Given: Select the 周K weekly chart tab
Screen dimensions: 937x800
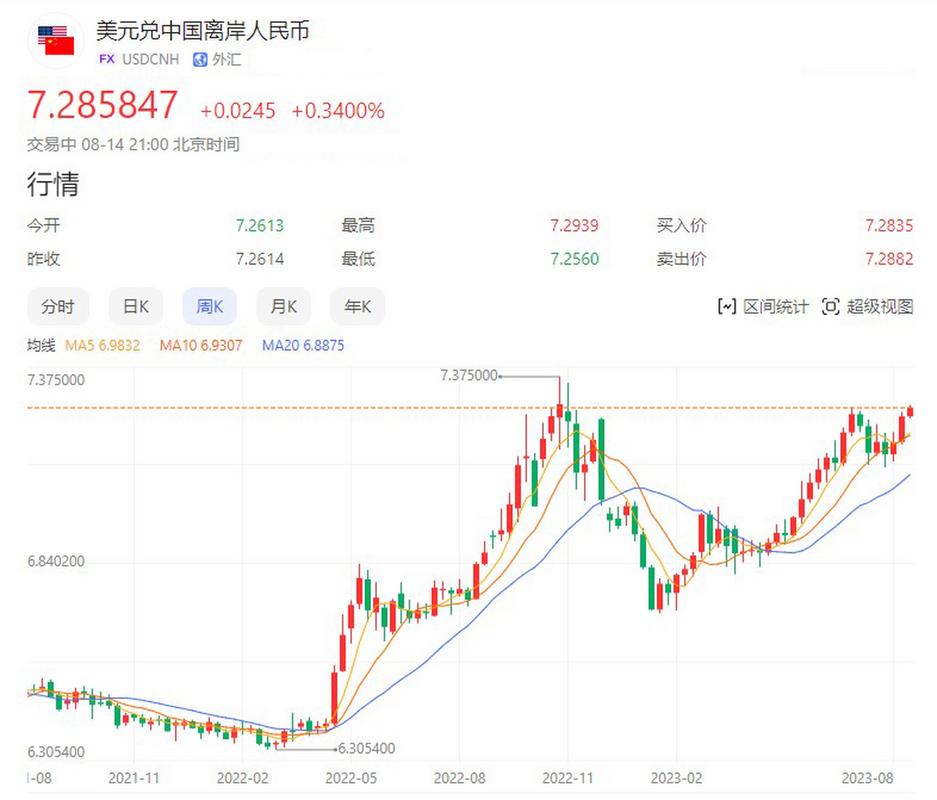Looking at the screenshot, I should pyautogui.click(x=210, y=306).
